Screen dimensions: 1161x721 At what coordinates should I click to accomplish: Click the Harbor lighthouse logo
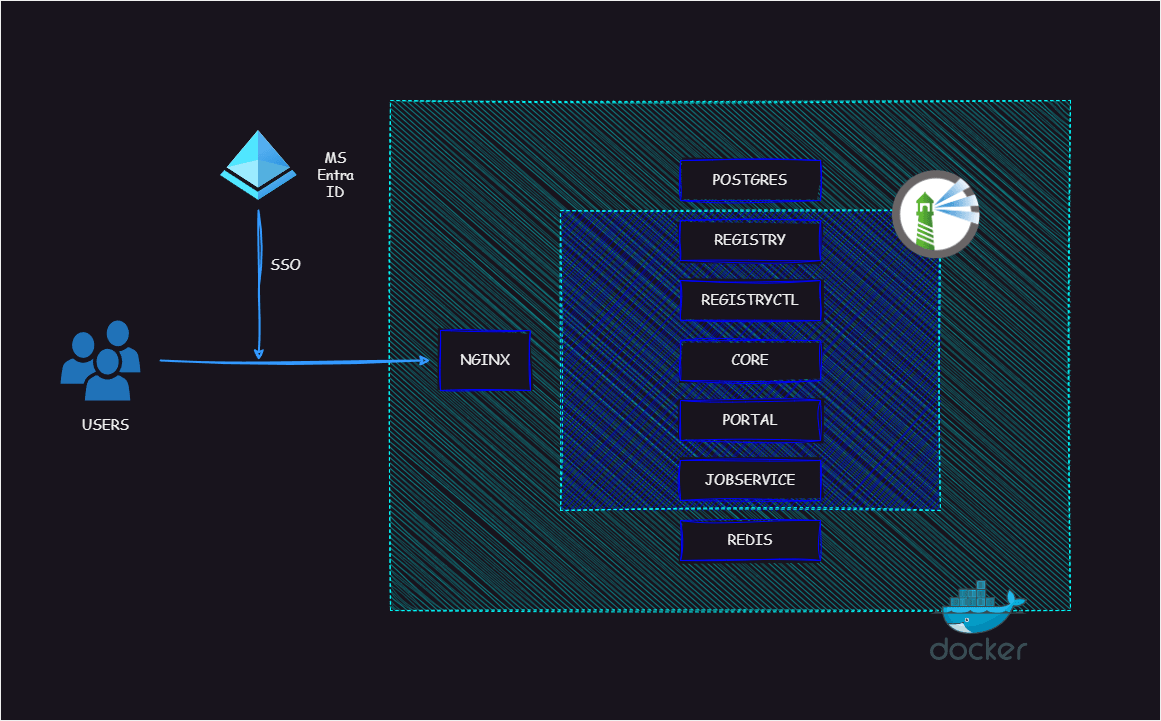point(936,214)
